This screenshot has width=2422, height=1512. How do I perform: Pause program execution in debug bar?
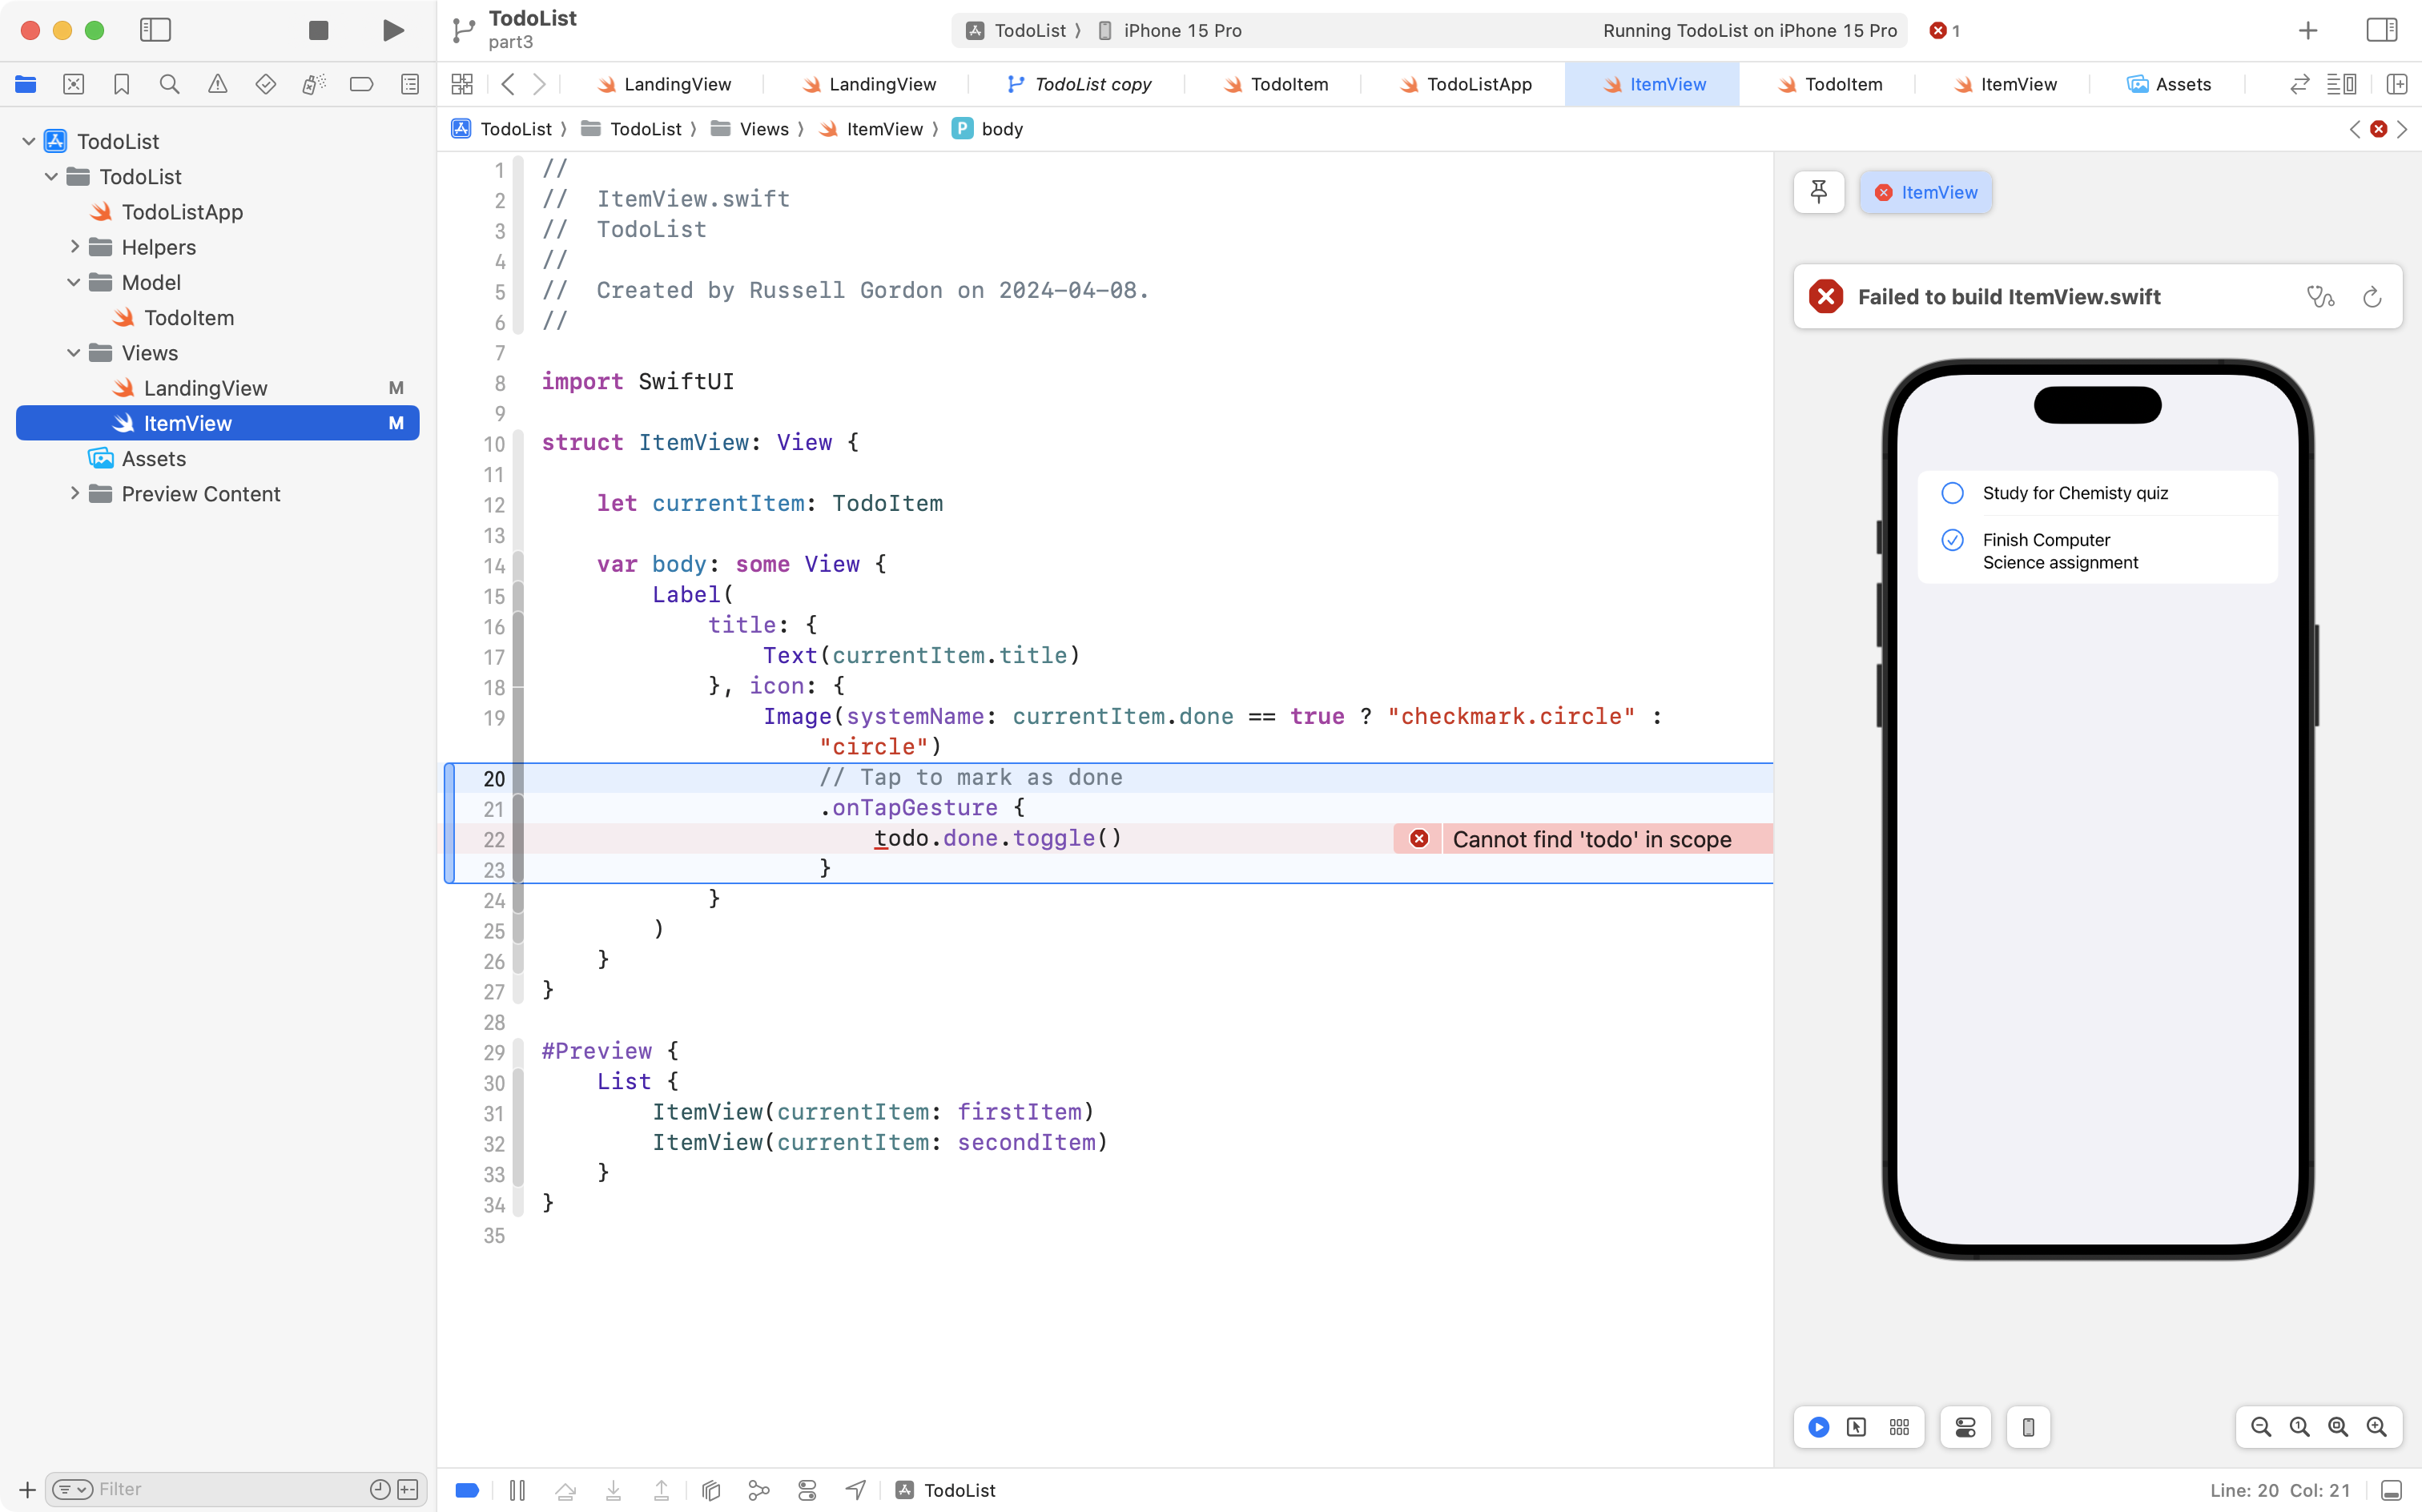point(517,1490)
